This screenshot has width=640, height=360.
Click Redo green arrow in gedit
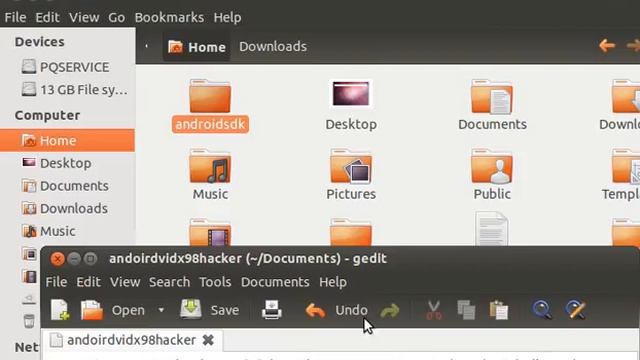click(x=390, y=311)
